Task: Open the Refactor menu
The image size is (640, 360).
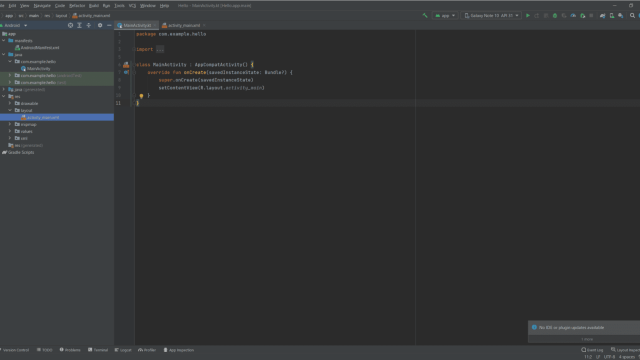Action: coord(77,6)
